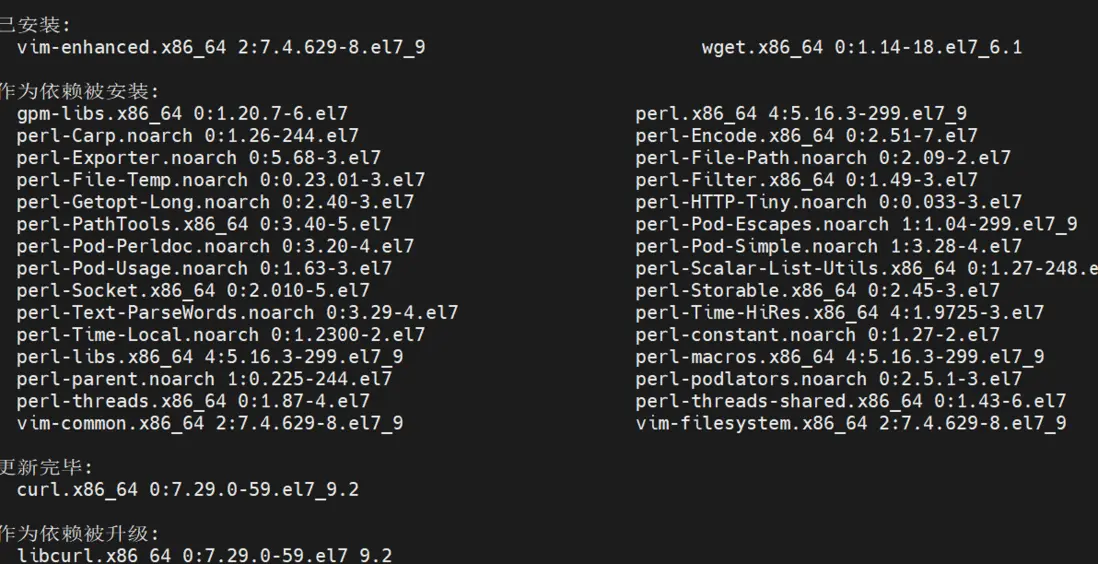1098x564 pixels.
Task: Click the perl-Time-HiRes.x86_64 entry
Action: (x=839, y=313)
